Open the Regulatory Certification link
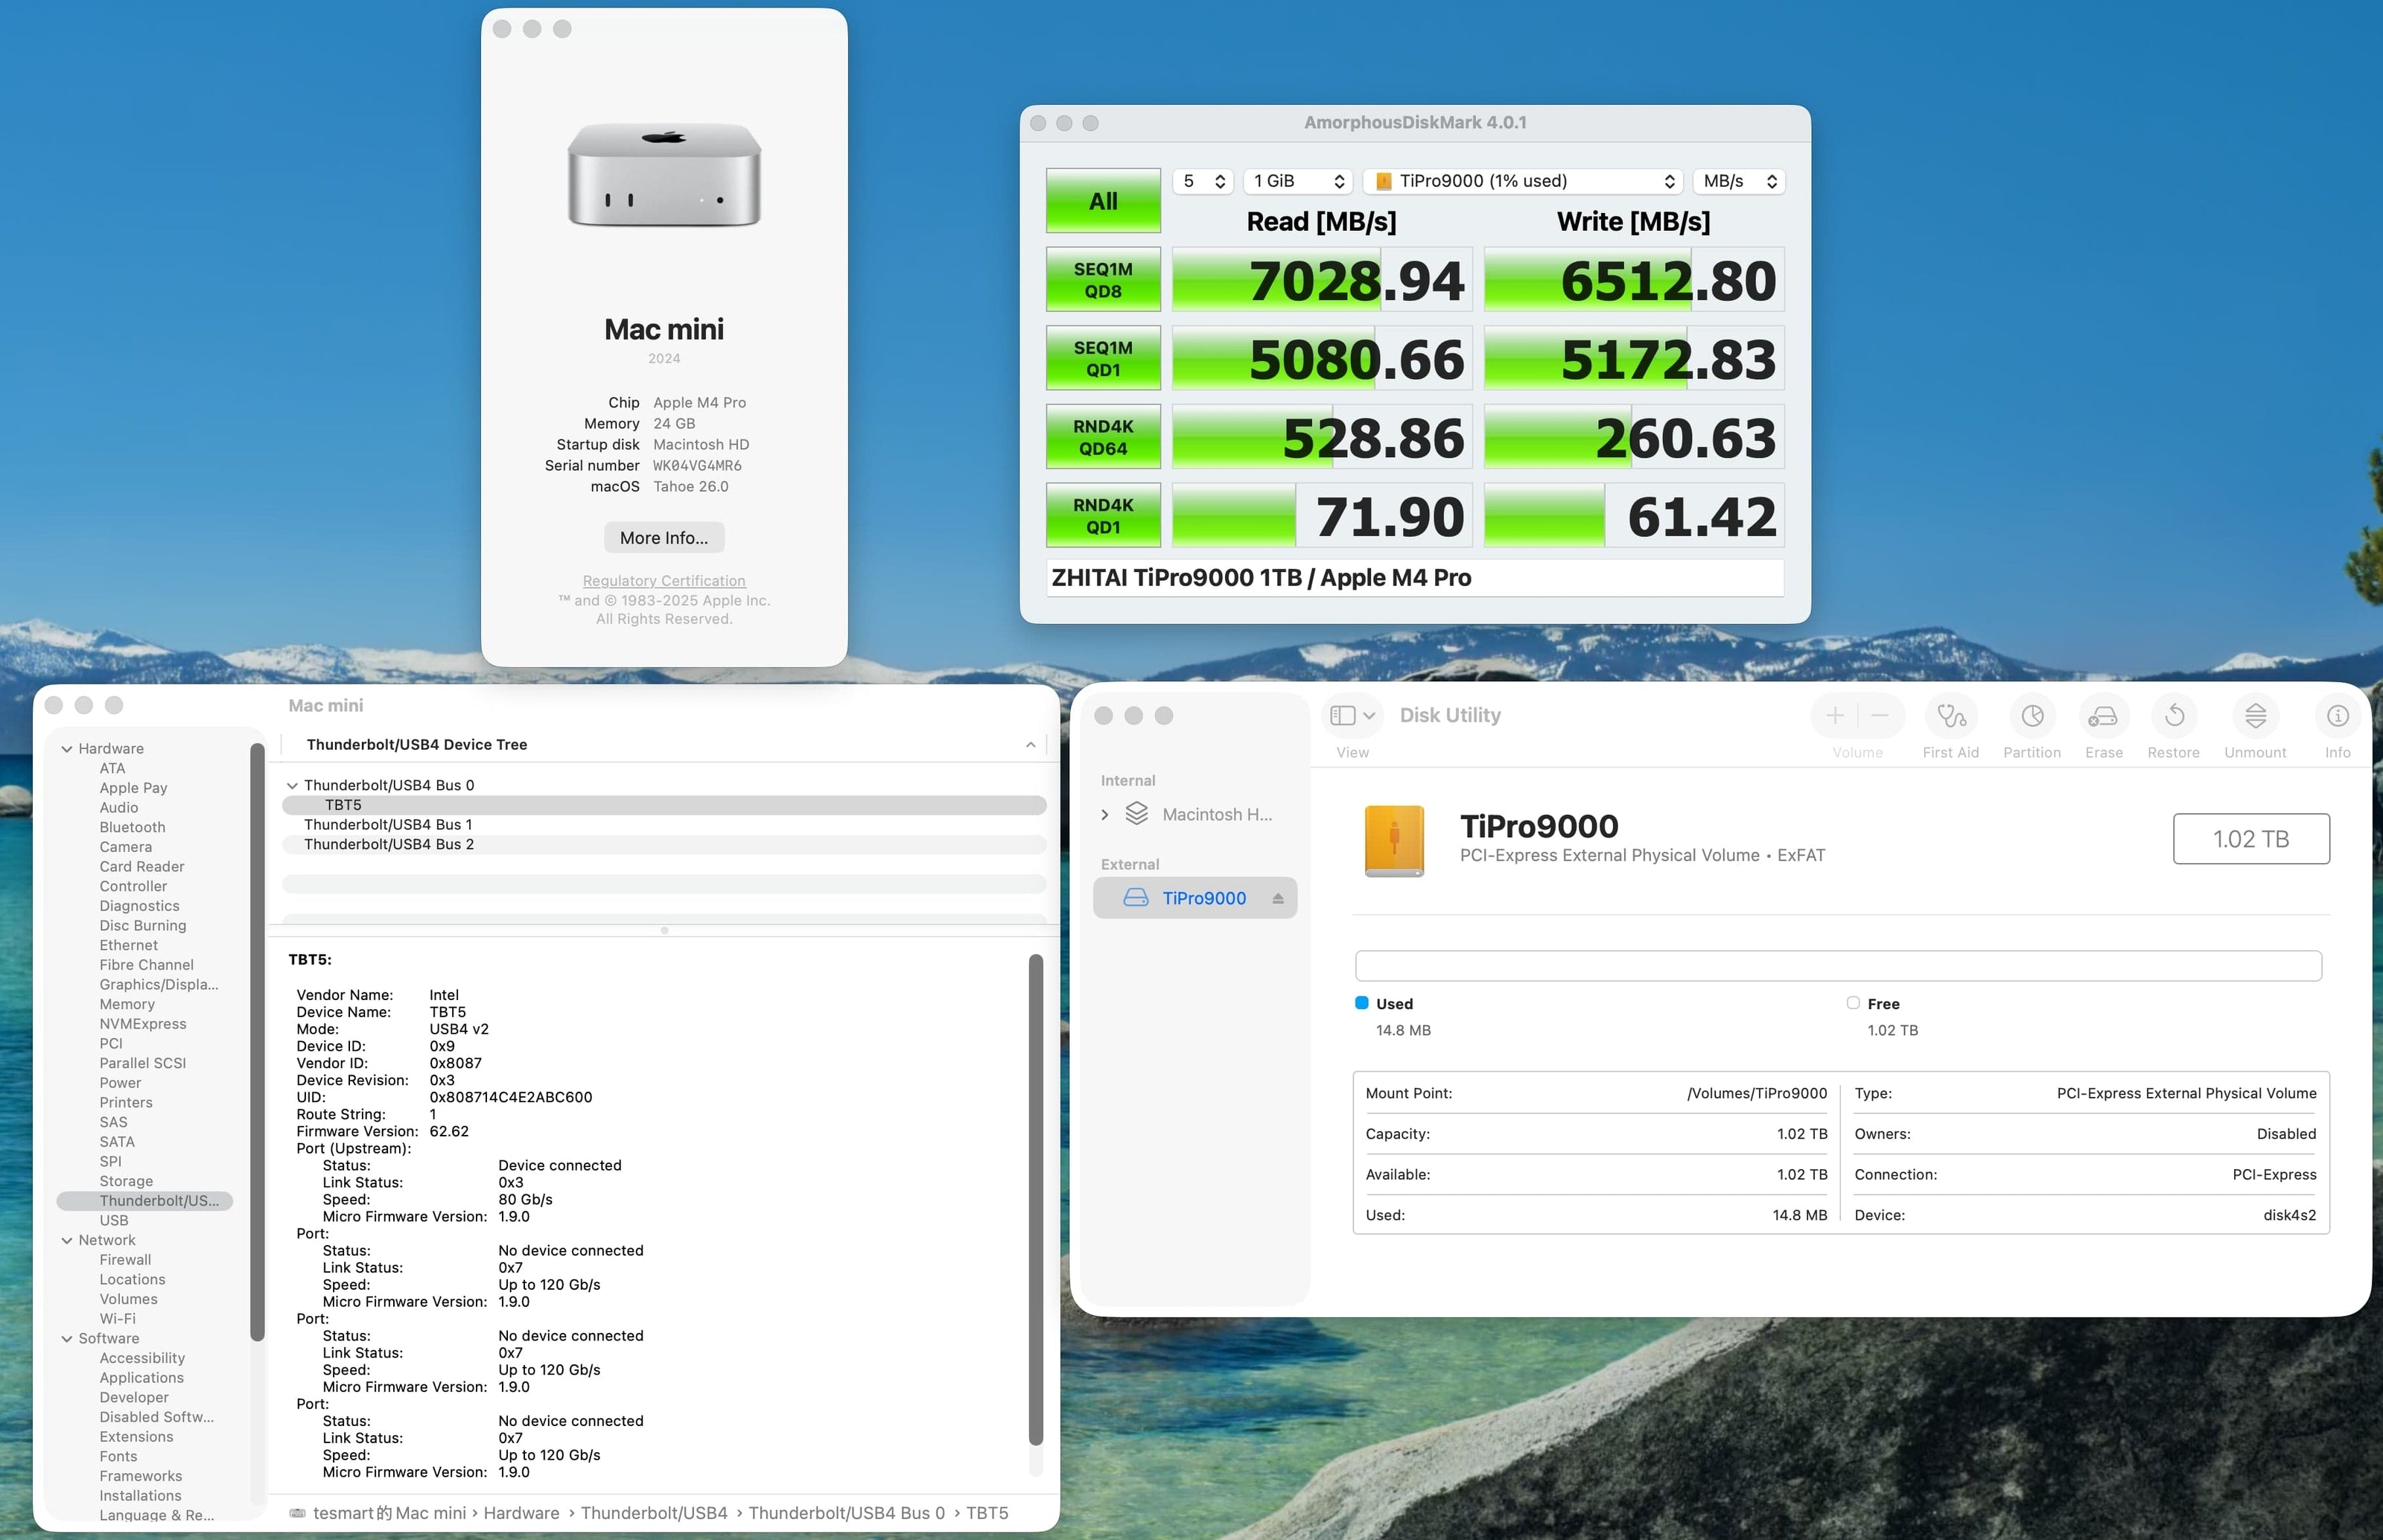Image resolution: width=2383 pixels, height=1540 pixels. tap(663, 581)
